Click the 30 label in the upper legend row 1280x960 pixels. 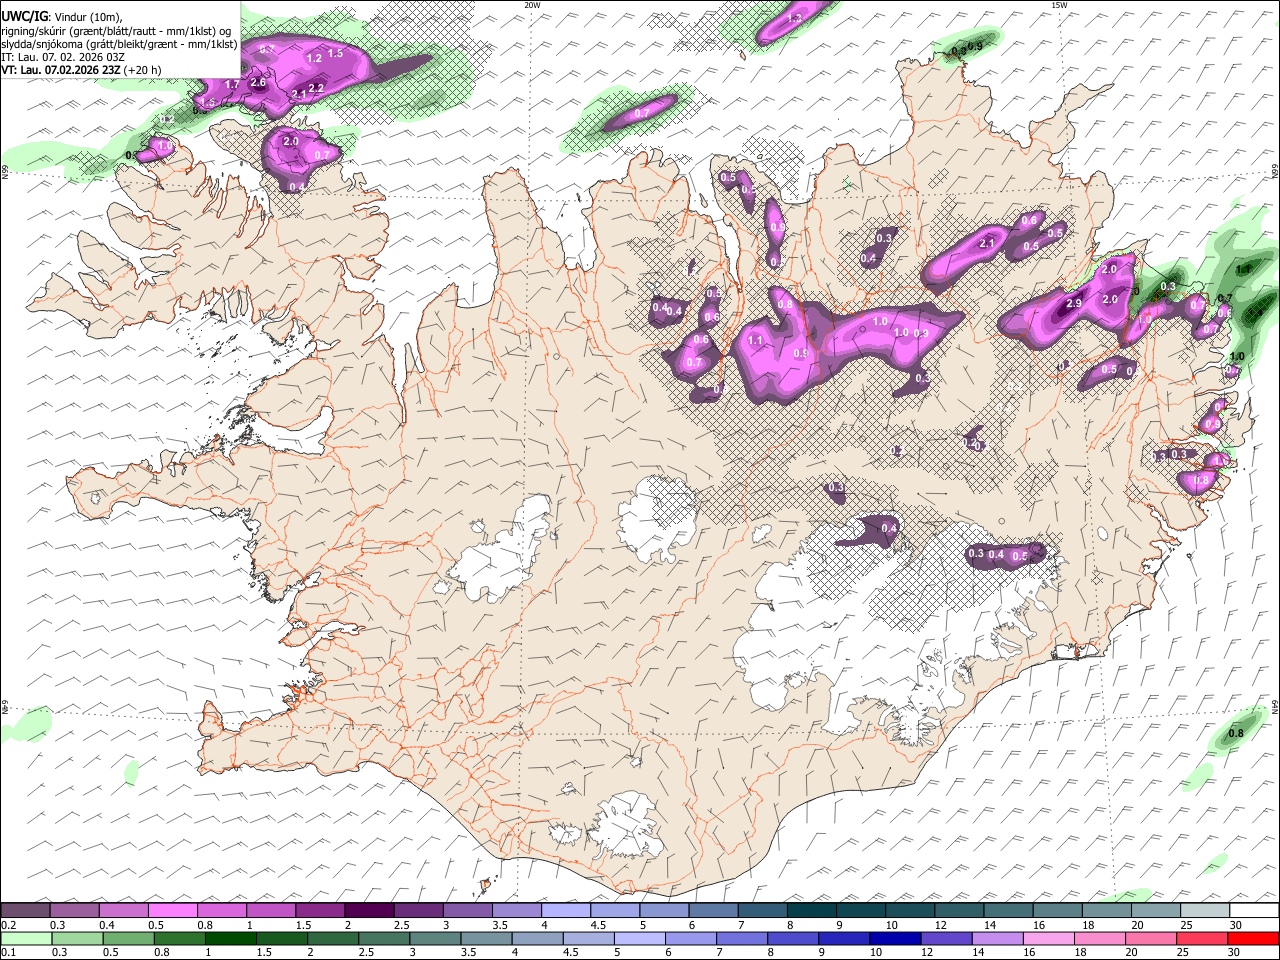pos(1235,925)
